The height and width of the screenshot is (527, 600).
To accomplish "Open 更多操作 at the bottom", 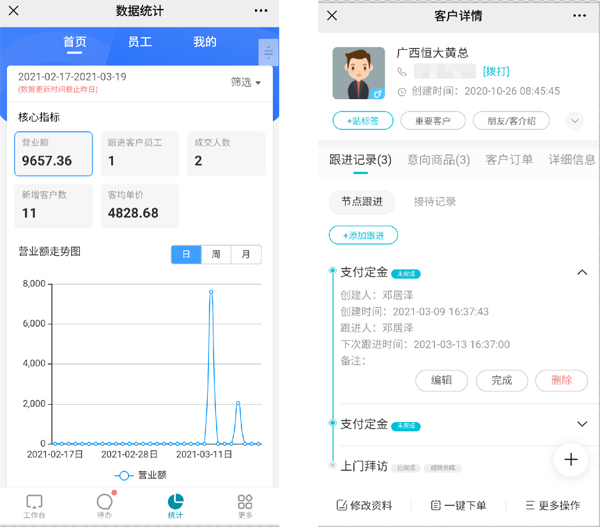I will coord(553,506).
